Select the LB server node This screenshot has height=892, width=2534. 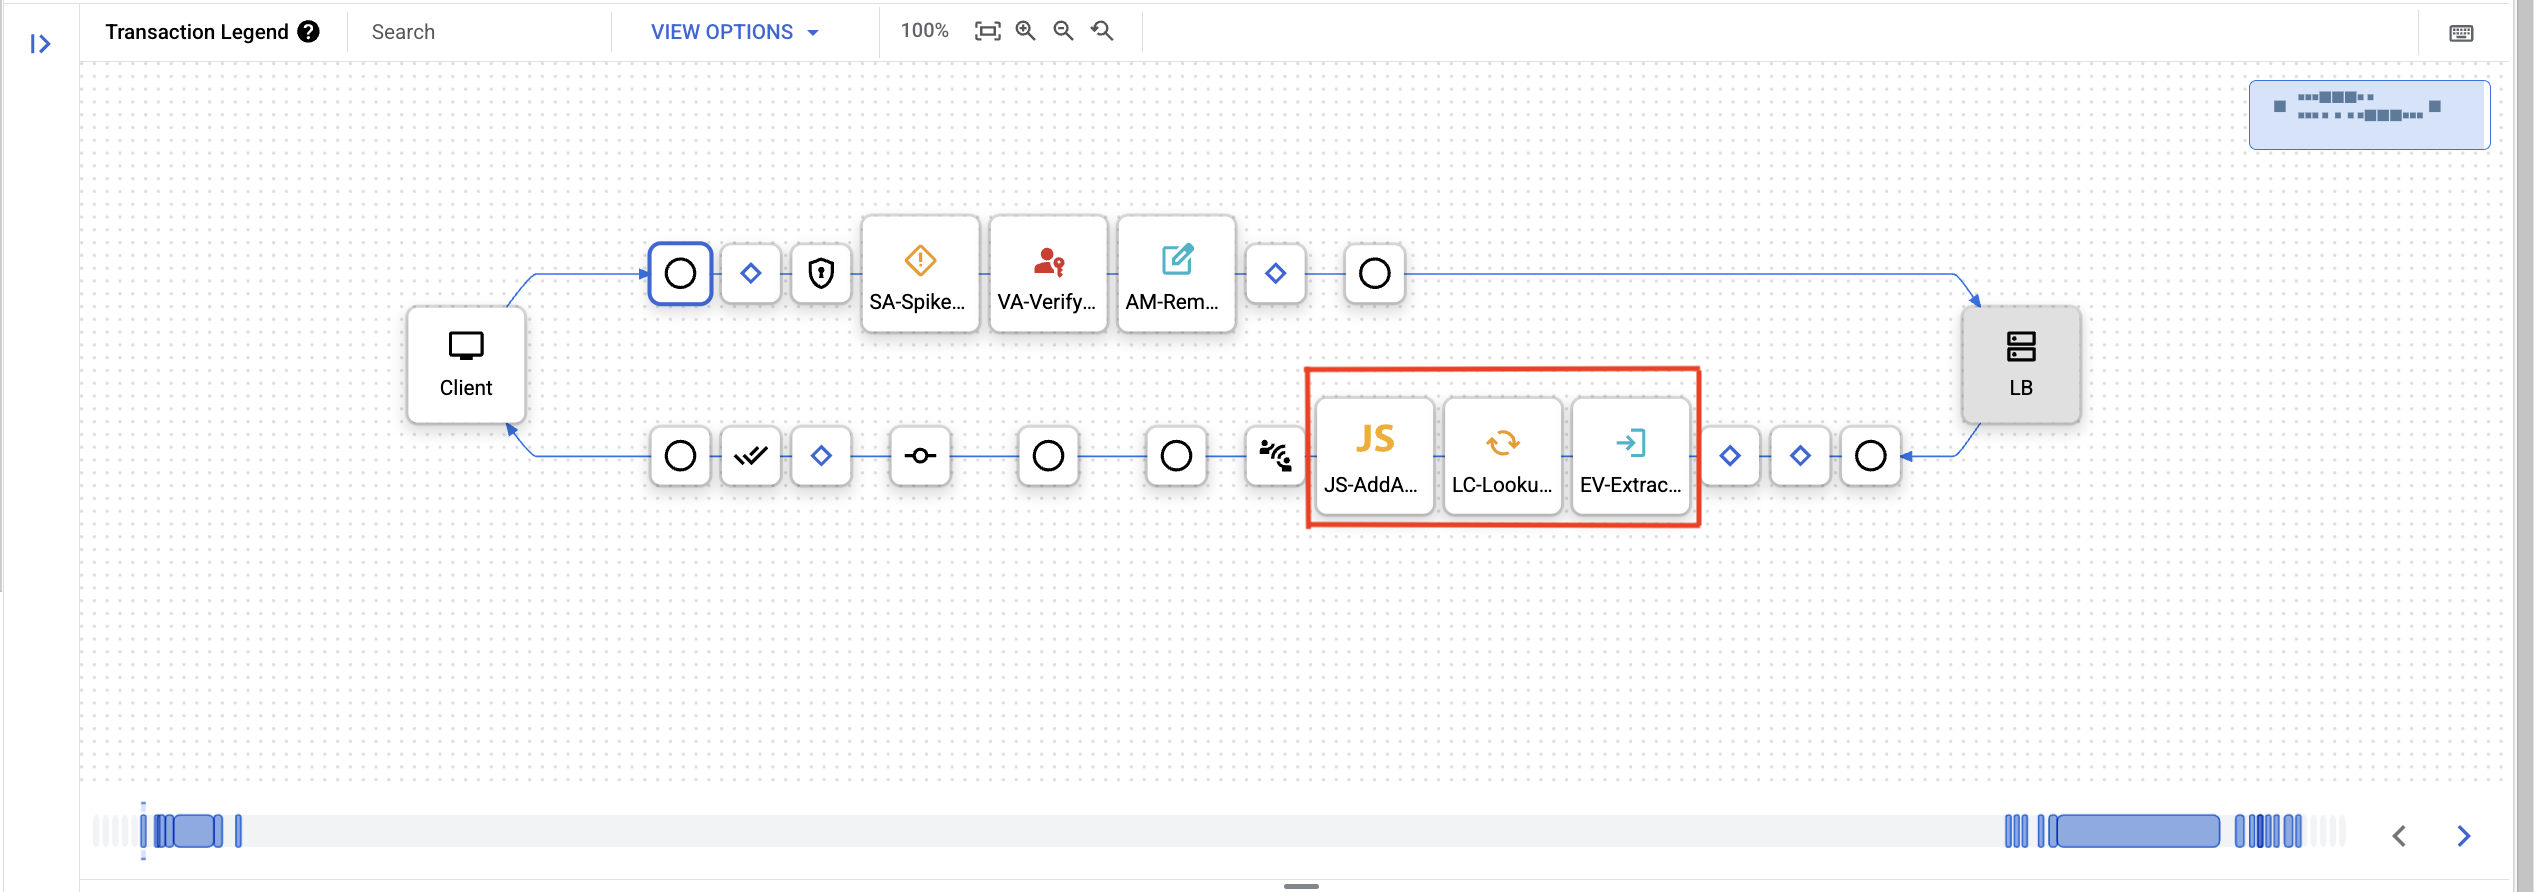(x=2021, y=365)
